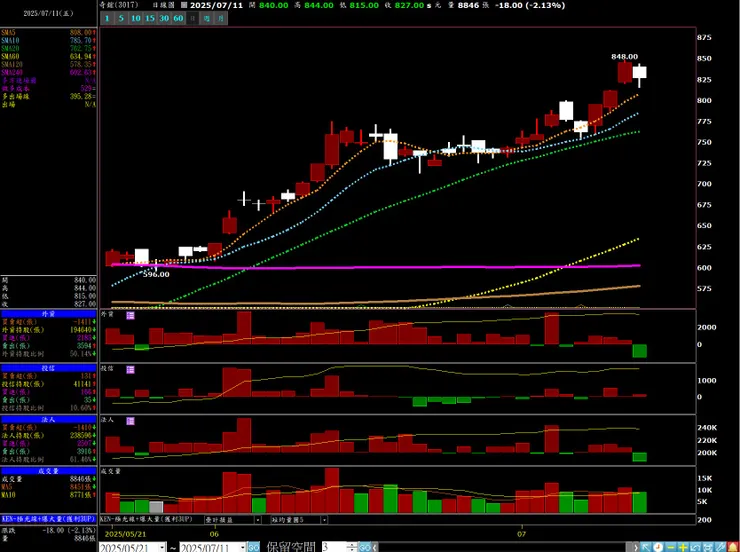Click the small square icon before date 2025/07/11

pos(184,5)
